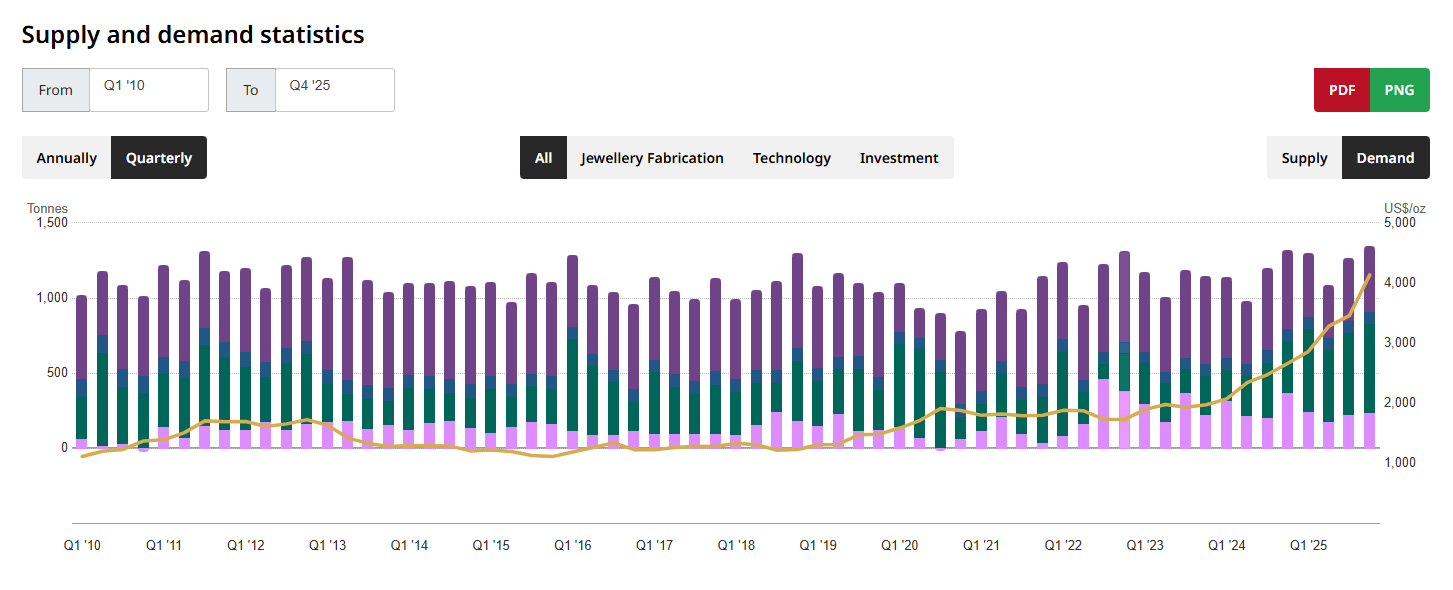This screenshot has height=590, width=1453.
Task: Switch to Annually view
Action: point(67,158)
